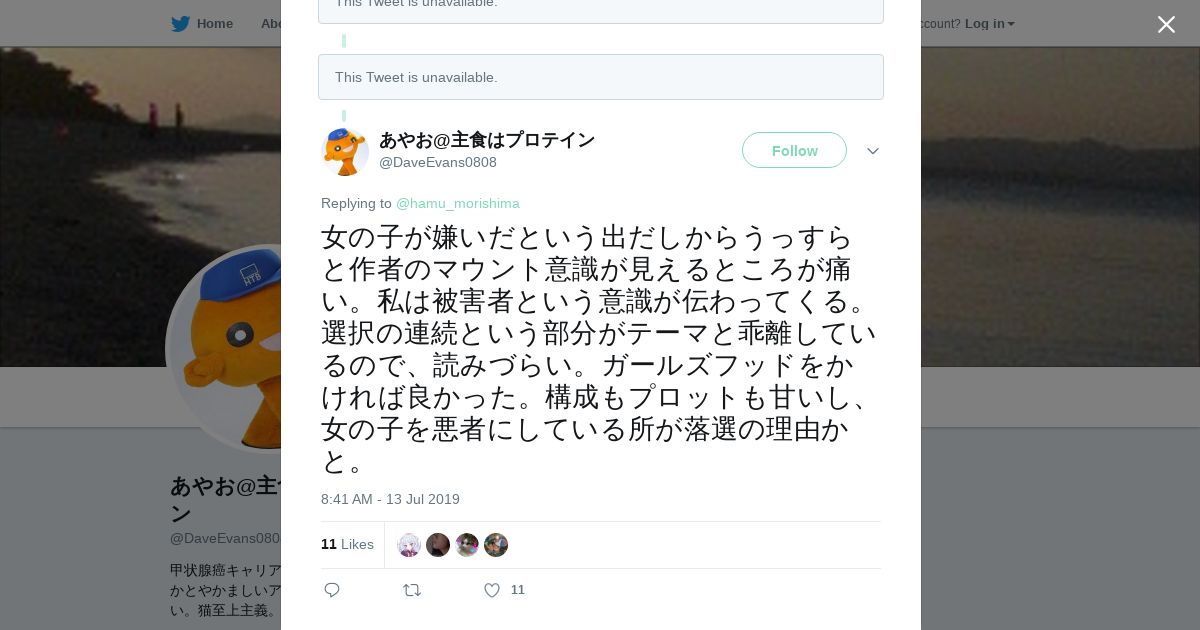Open the tweet author's orange mascot avatar
This screenshot has height=630, width=1200.
pos(345,151)
